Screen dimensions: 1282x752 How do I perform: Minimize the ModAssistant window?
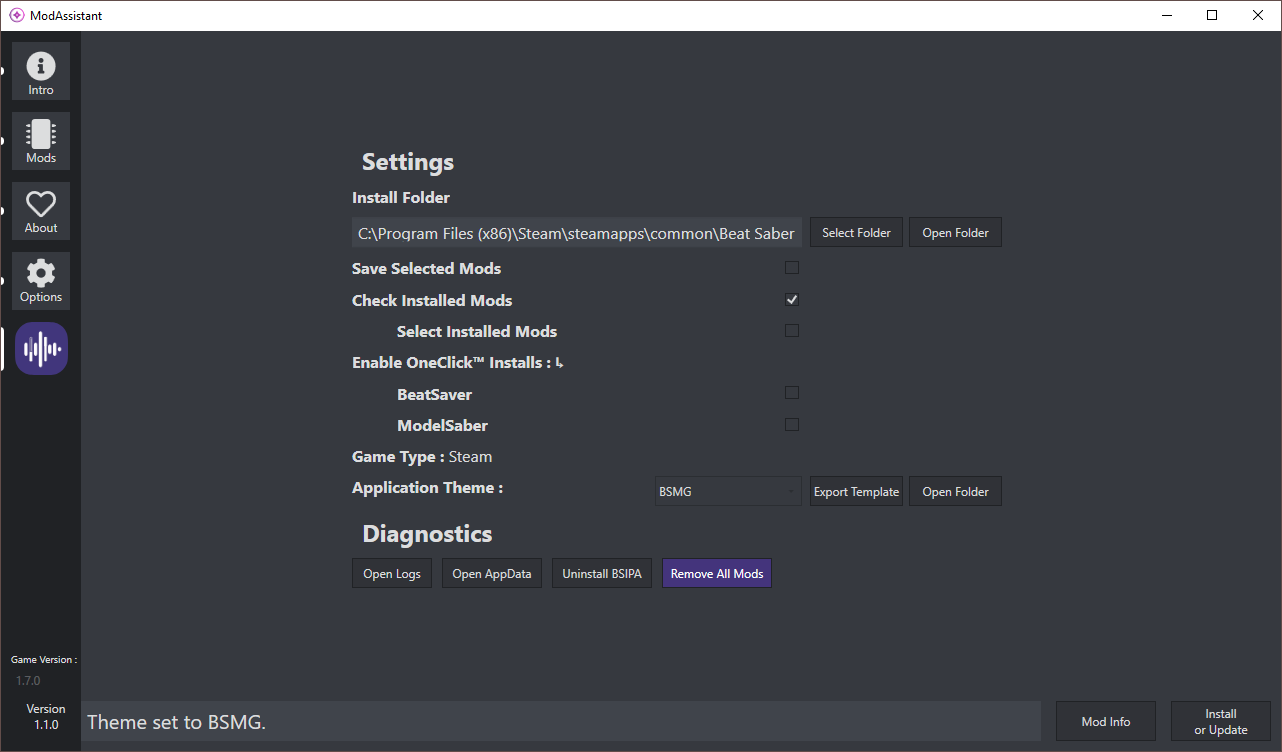tap(1166, 15)
